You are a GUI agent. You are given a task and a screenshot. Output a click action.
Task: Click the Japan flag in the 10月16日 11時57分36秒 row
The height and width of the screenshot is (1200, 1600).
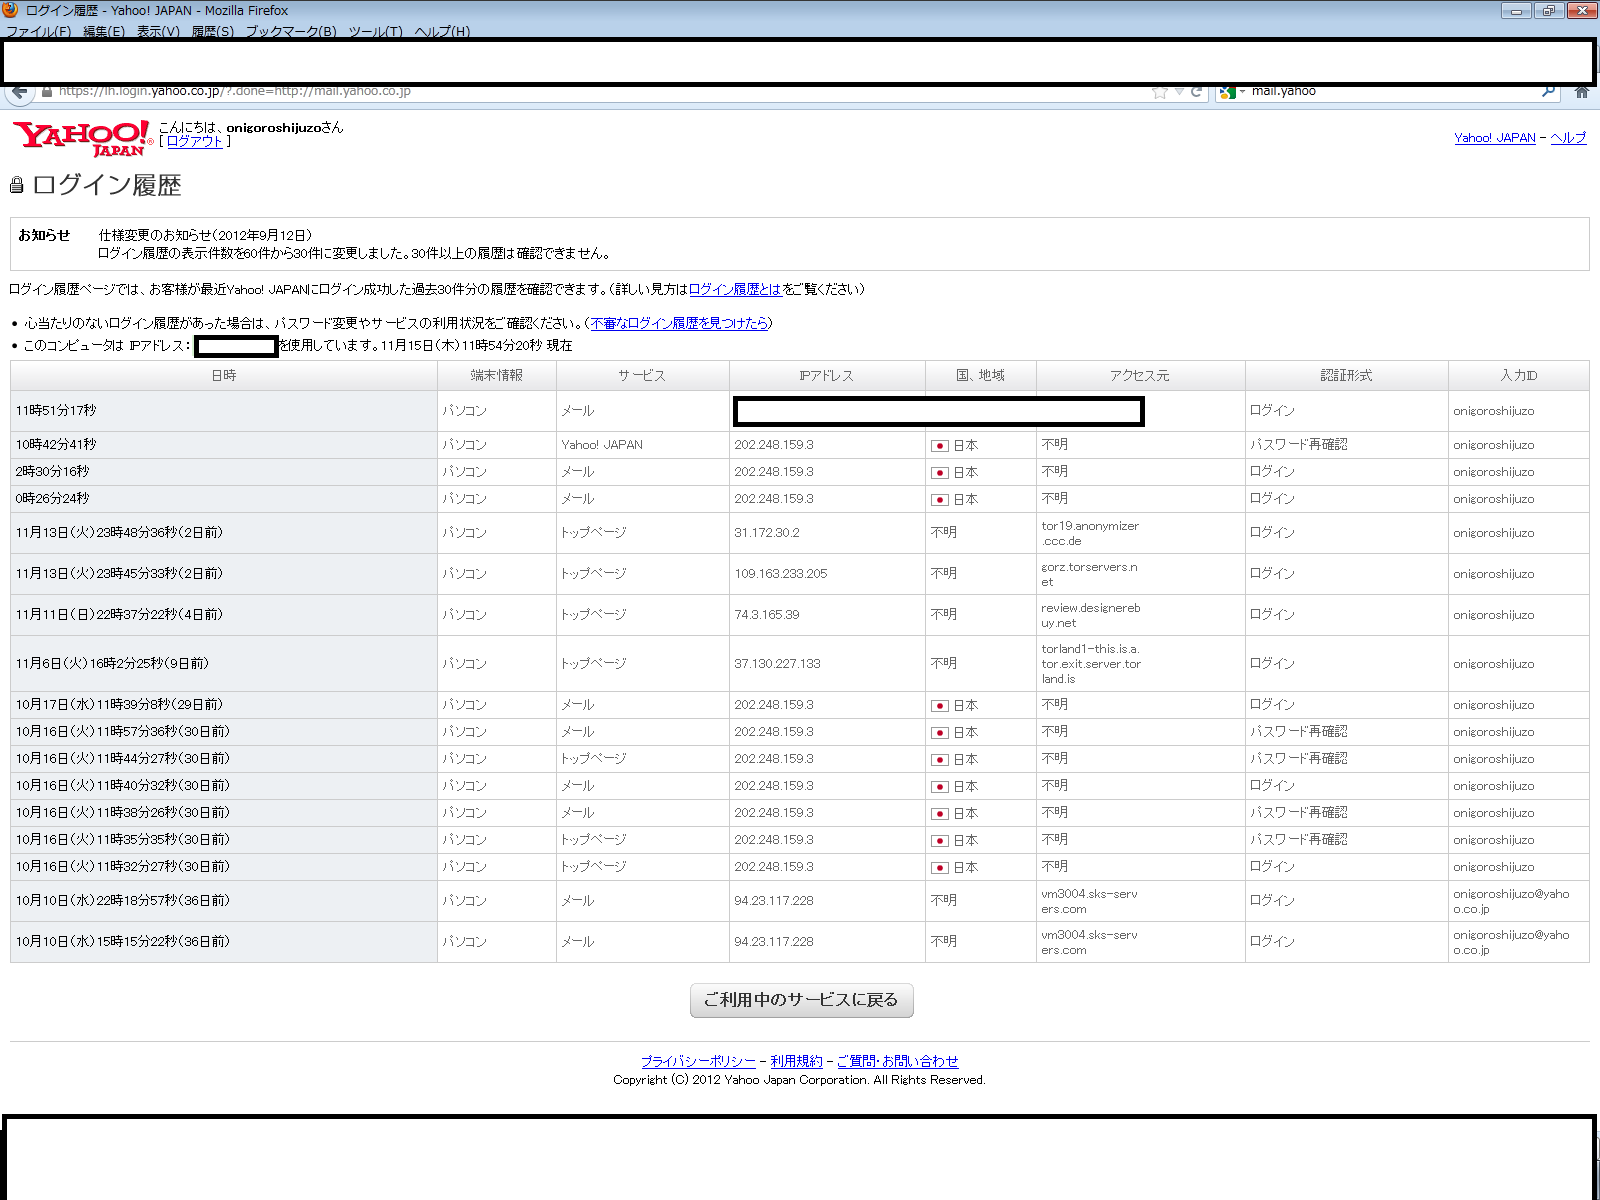[940, 733]
